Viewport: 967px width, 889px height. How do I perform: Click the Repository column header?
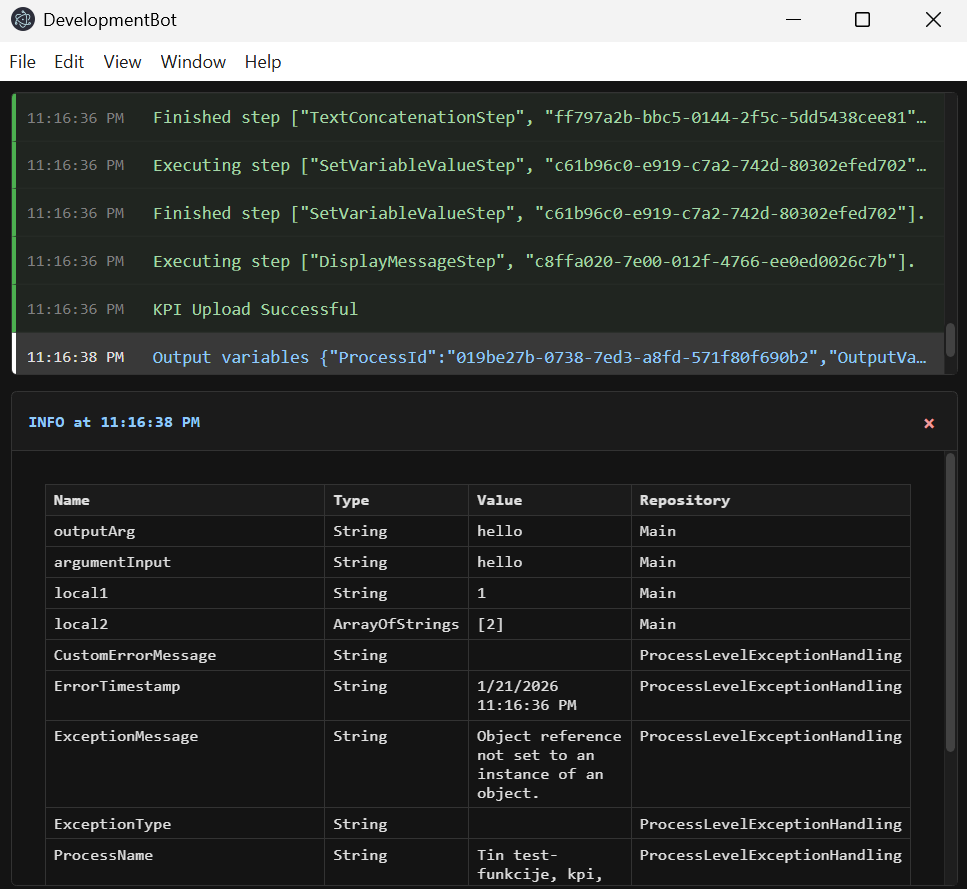pos(685,500)
